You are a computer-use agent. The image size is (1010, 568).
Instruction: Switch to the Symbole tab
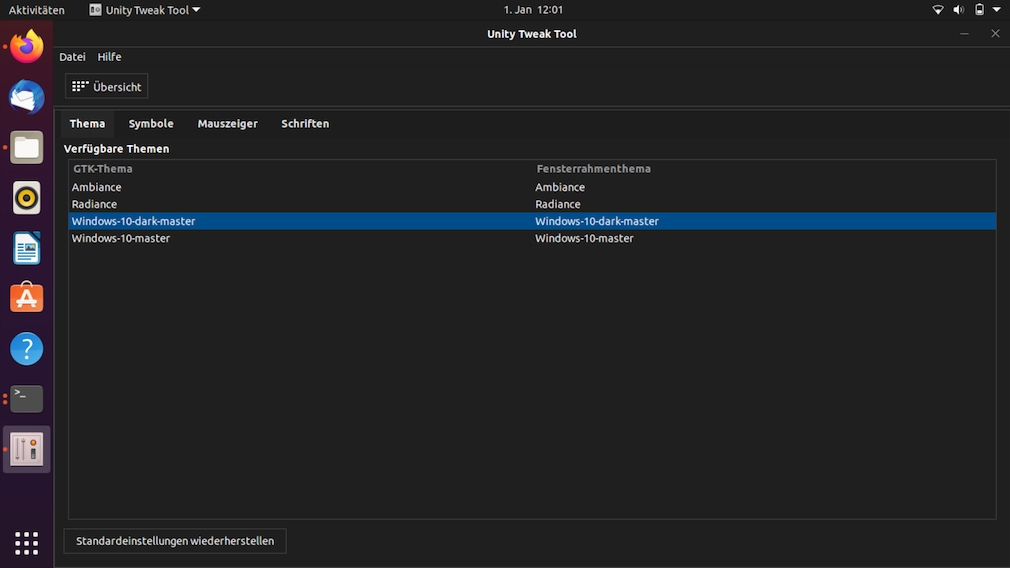click(x=151, y=124)
